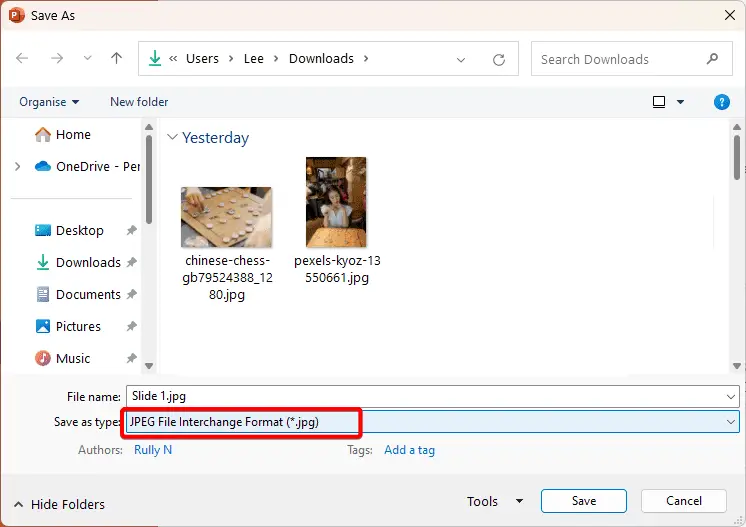
Task: Click the pin icon next to Downloads
Action: click(x=131, y=263)
